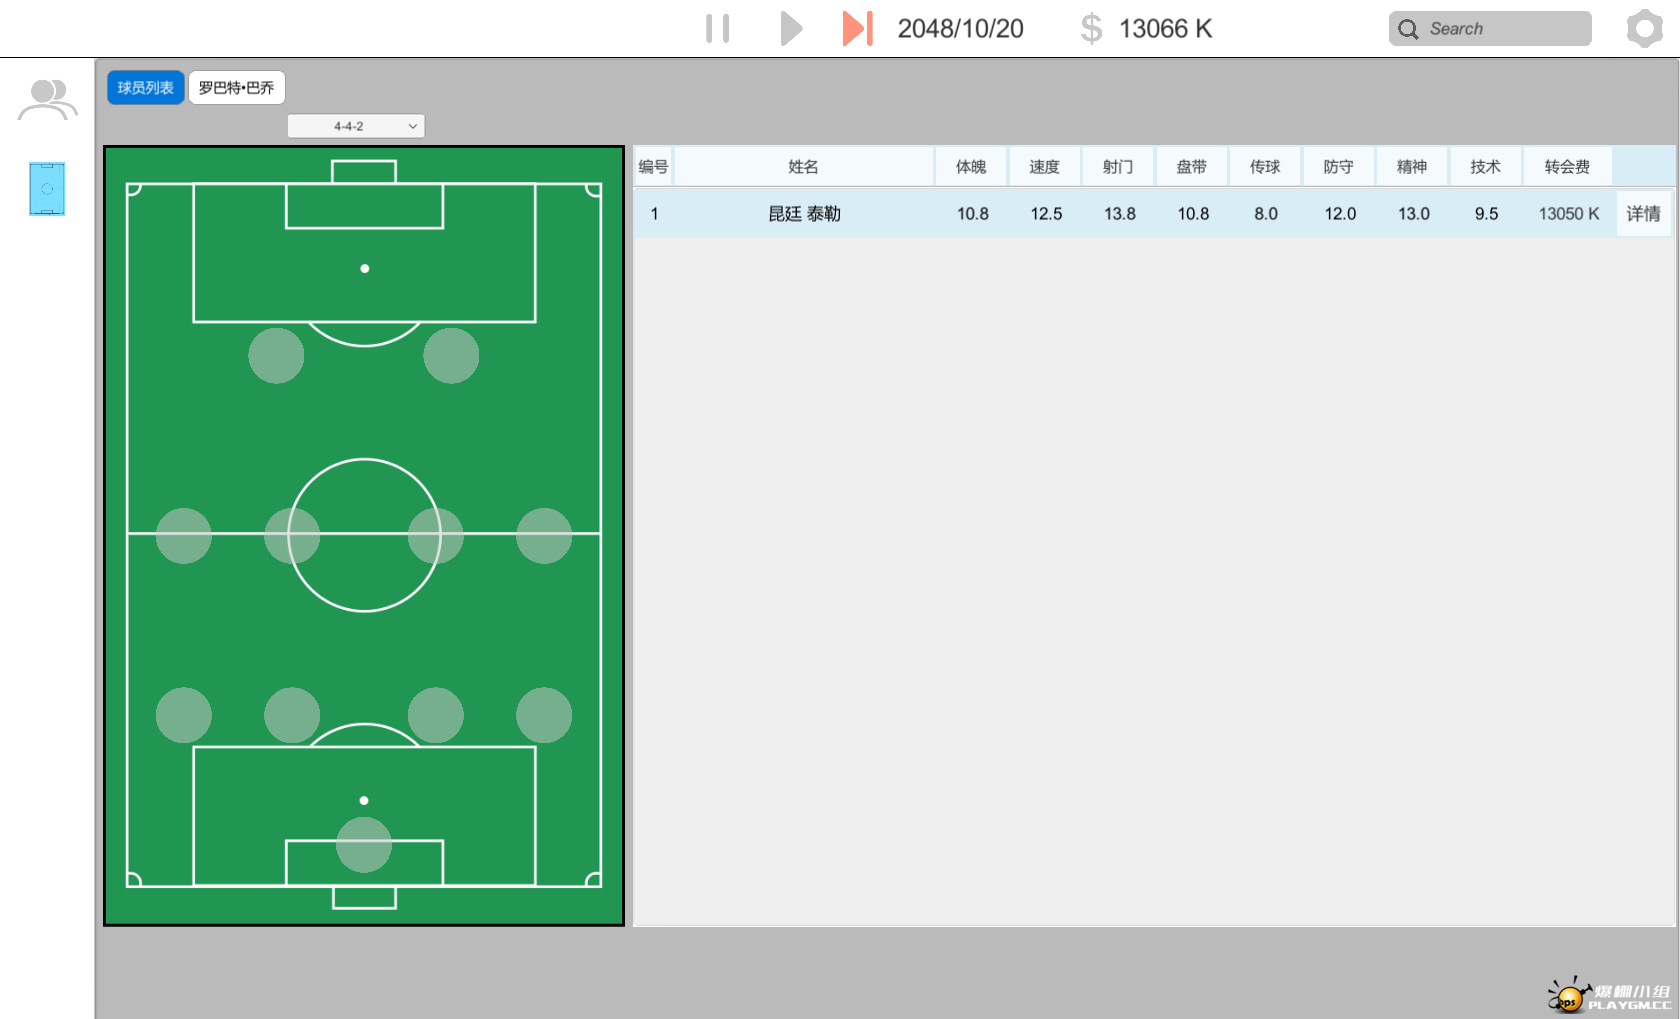Type in the Search field
The height and width of the screenshot is (1019, 1680).
pos(1505,29)
